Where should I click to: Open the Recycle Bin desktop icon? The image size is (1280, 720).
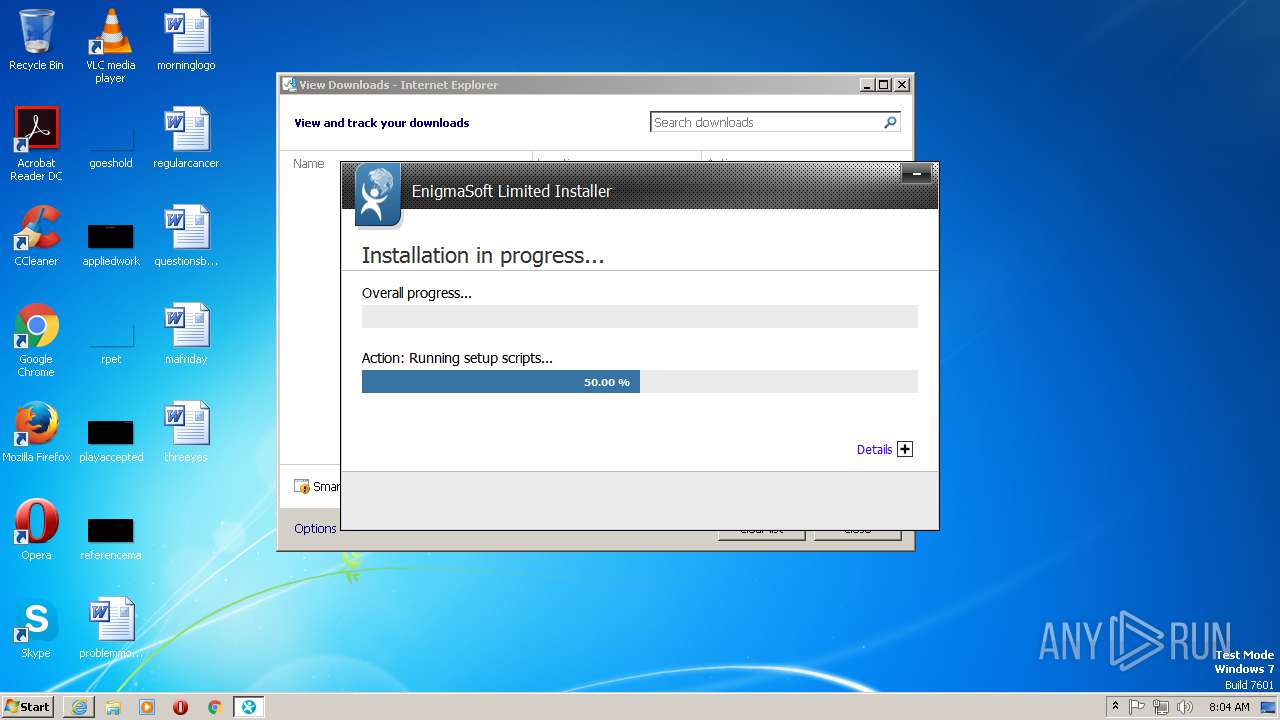pyautogui.click(x=36, y=40)
